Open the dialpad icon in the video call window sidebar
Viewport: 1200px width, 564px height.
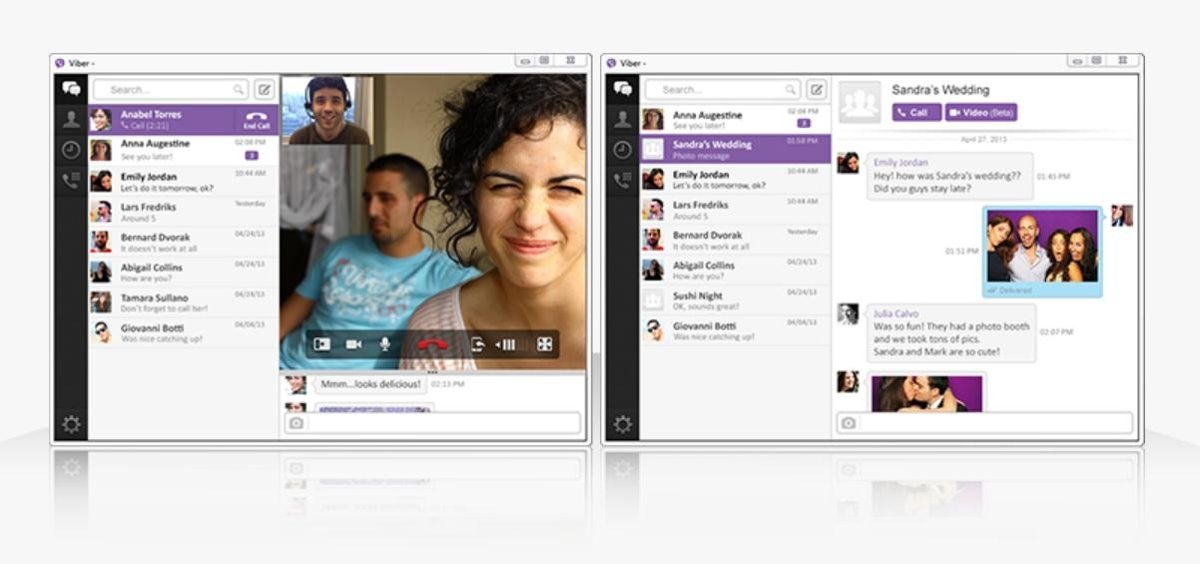(x=71, y=181)
